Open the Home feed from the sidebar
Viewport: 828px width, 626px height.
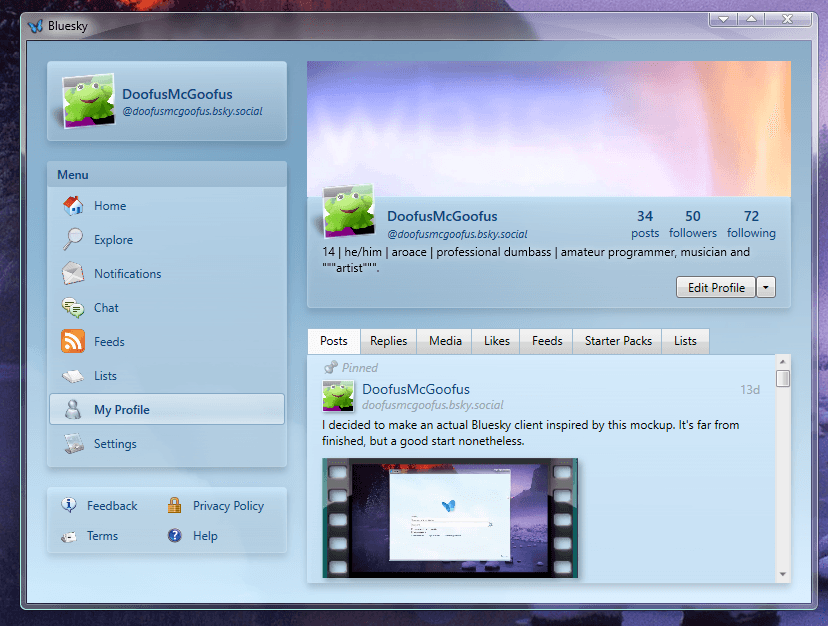74,205
